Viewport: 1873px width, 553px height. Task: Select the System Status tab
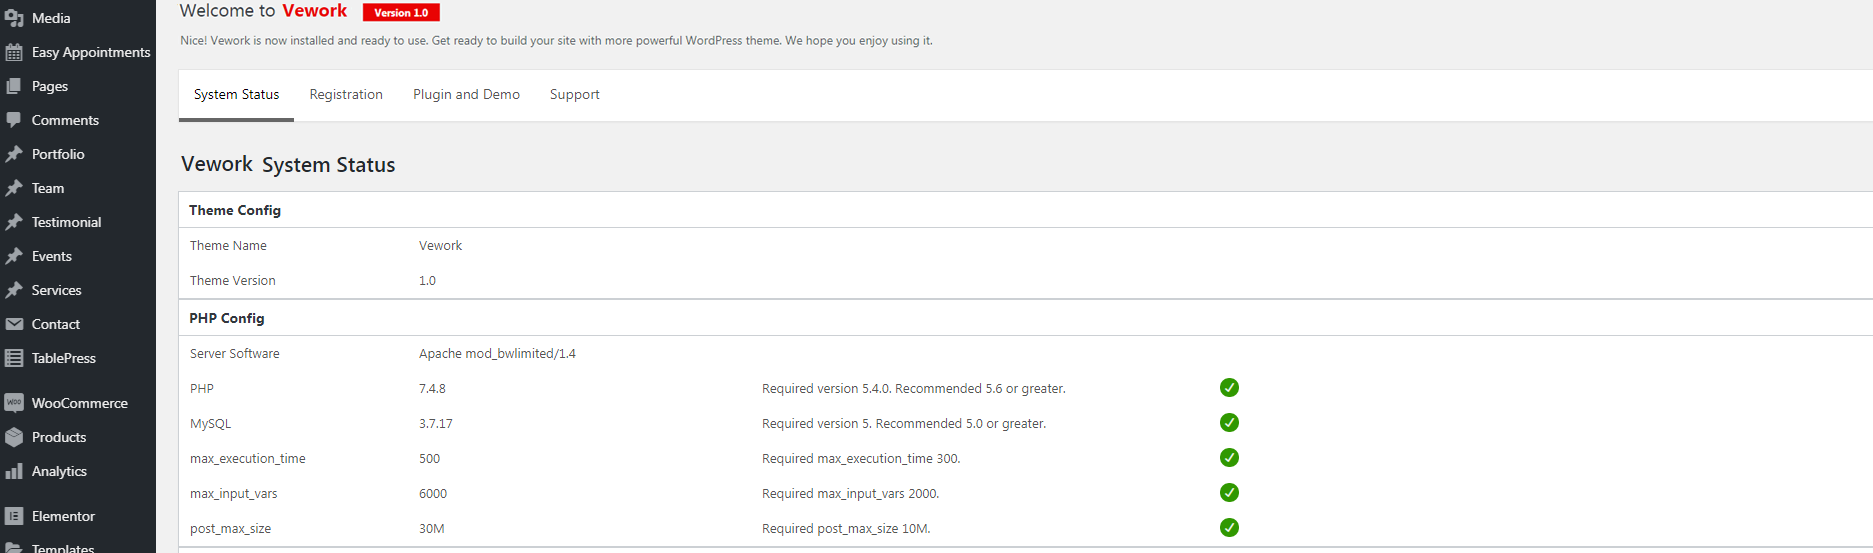click(x=236, y=95)
